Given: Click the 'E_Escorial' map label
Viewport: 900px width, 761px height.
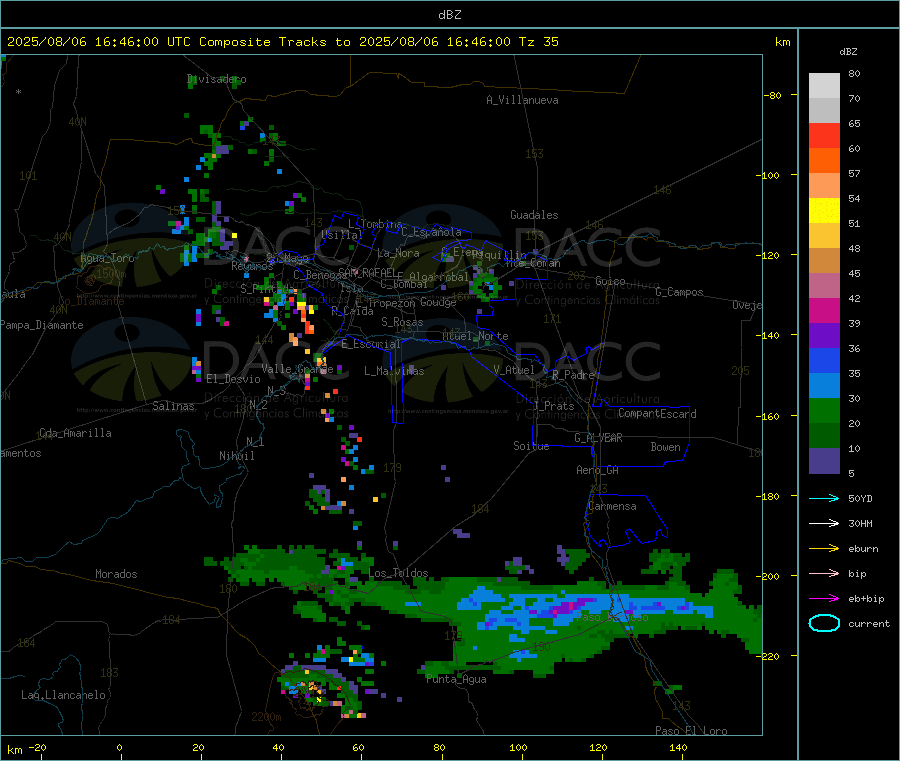Looking at the screenshot, I should click(371, 344).
